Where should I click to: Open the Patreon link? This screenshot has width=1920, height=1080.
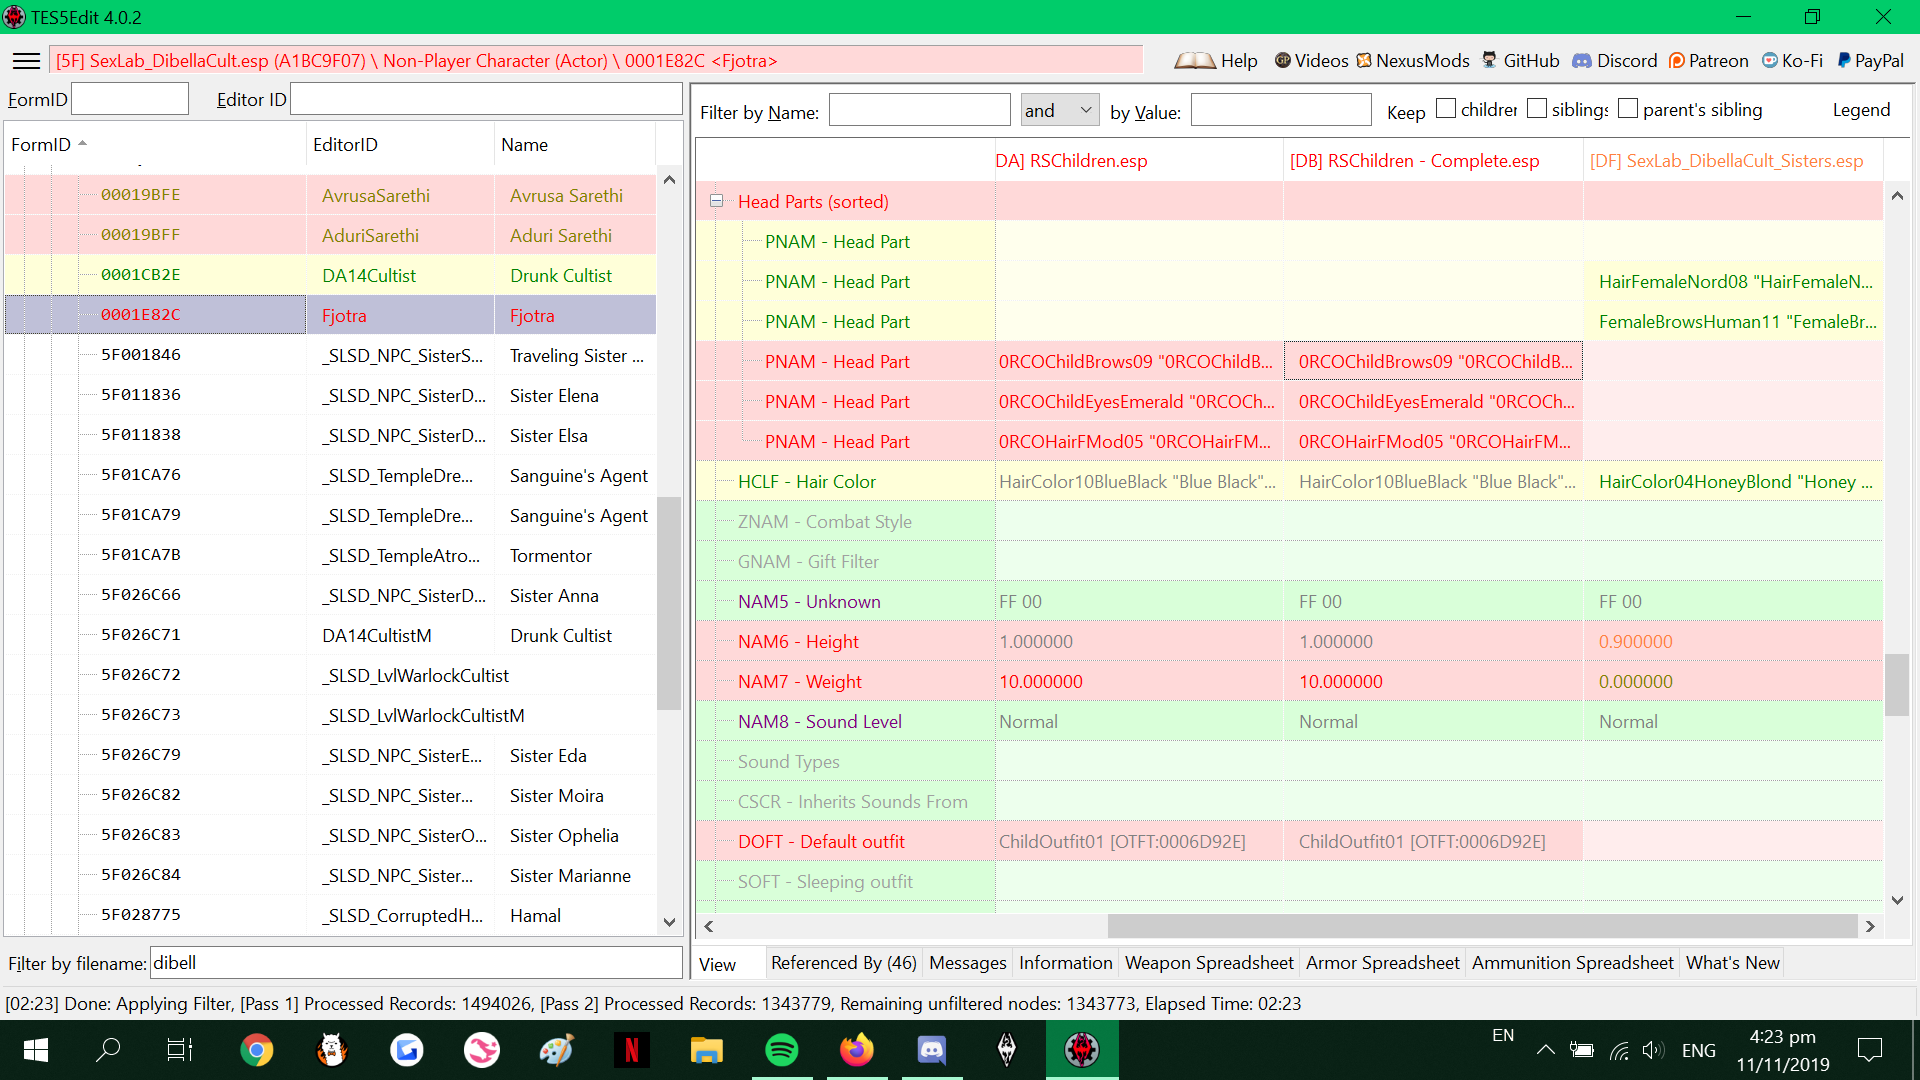point(1708,61)
